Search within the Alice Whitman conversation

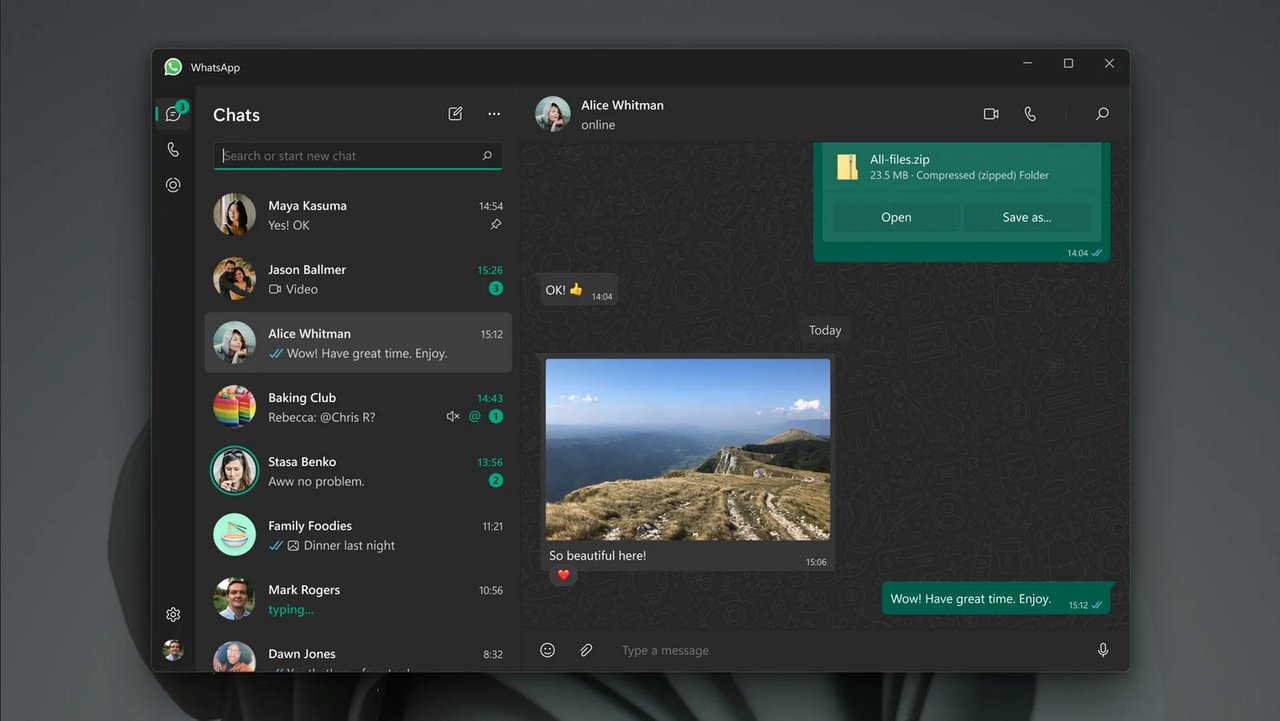click(1101, 113)
